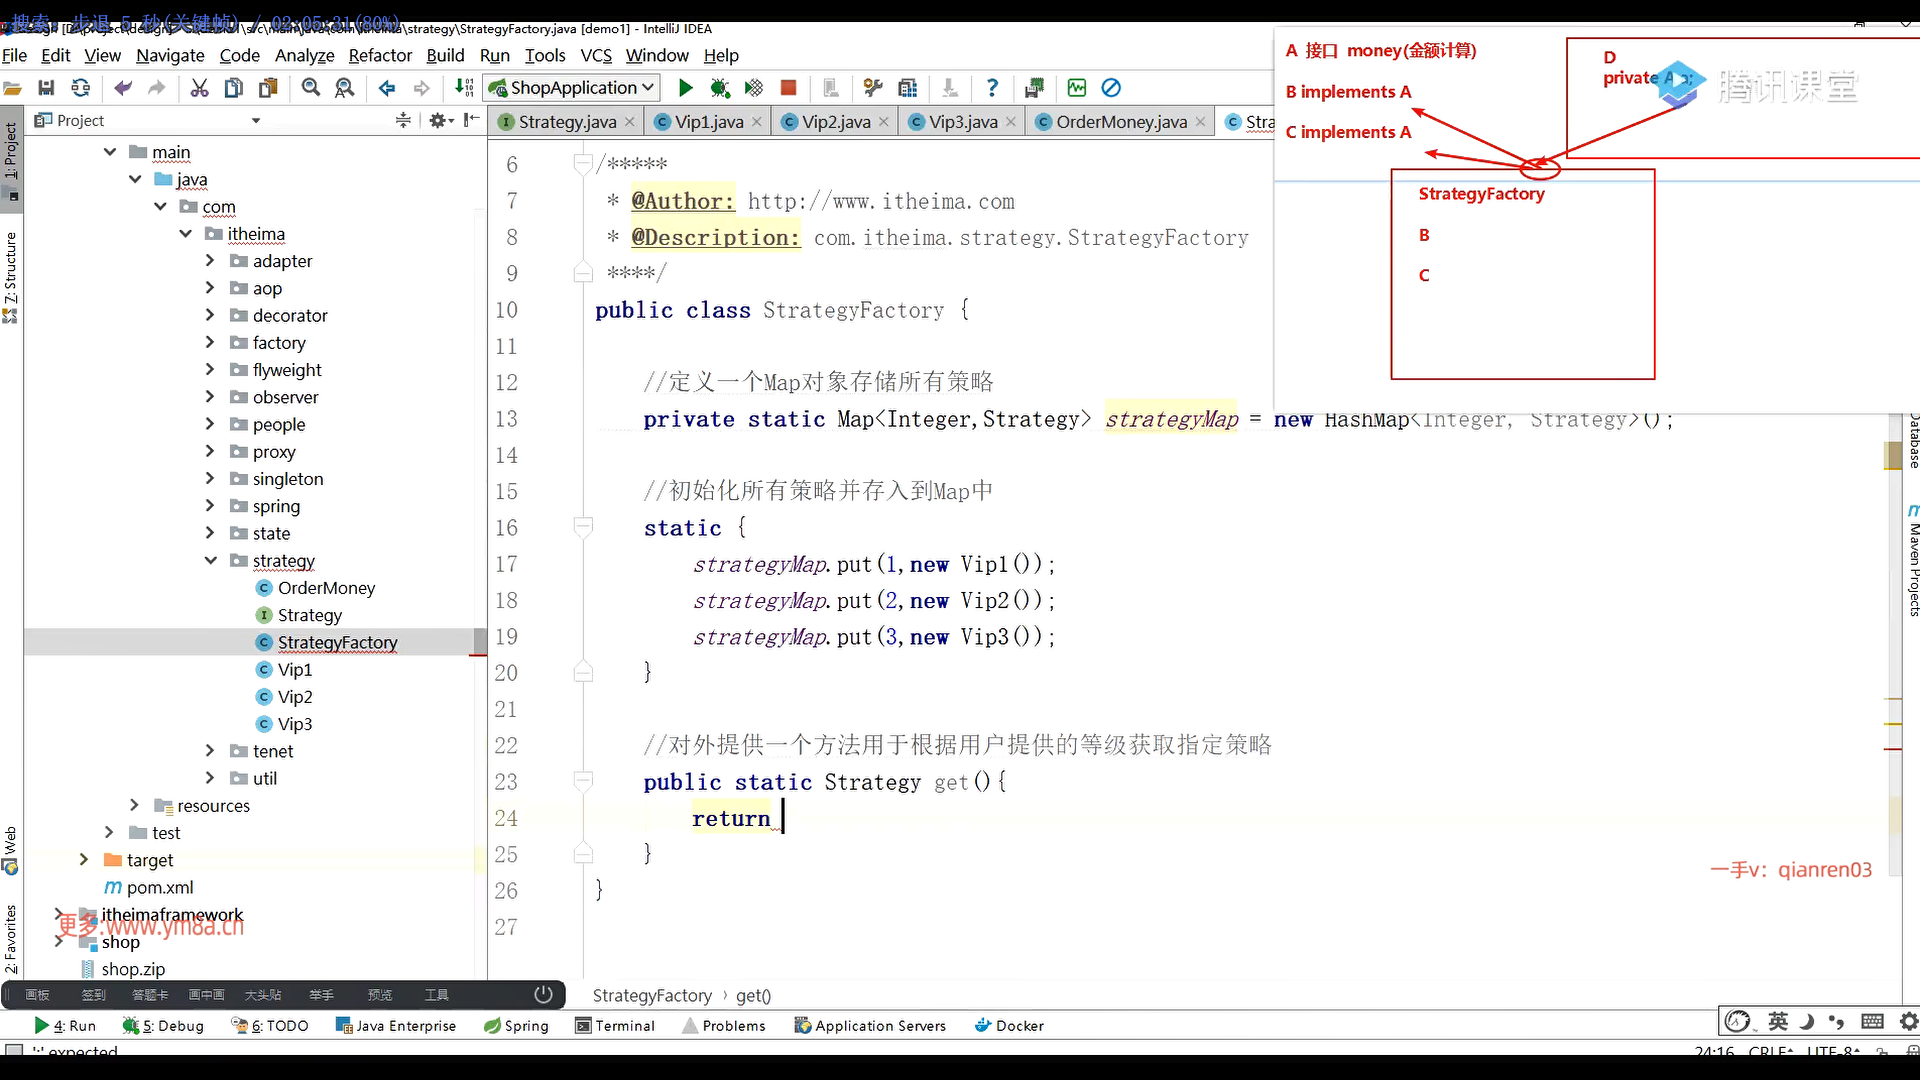Run ShopApplication with the green play icon
This screenshot has height=1080, width=1920.
point(685,88)
